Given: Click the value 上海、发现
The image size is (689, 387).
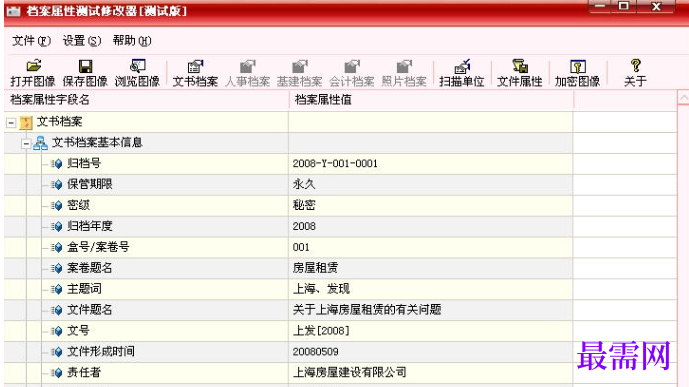Looking at the screenshot, I should (x=321, y=289).
